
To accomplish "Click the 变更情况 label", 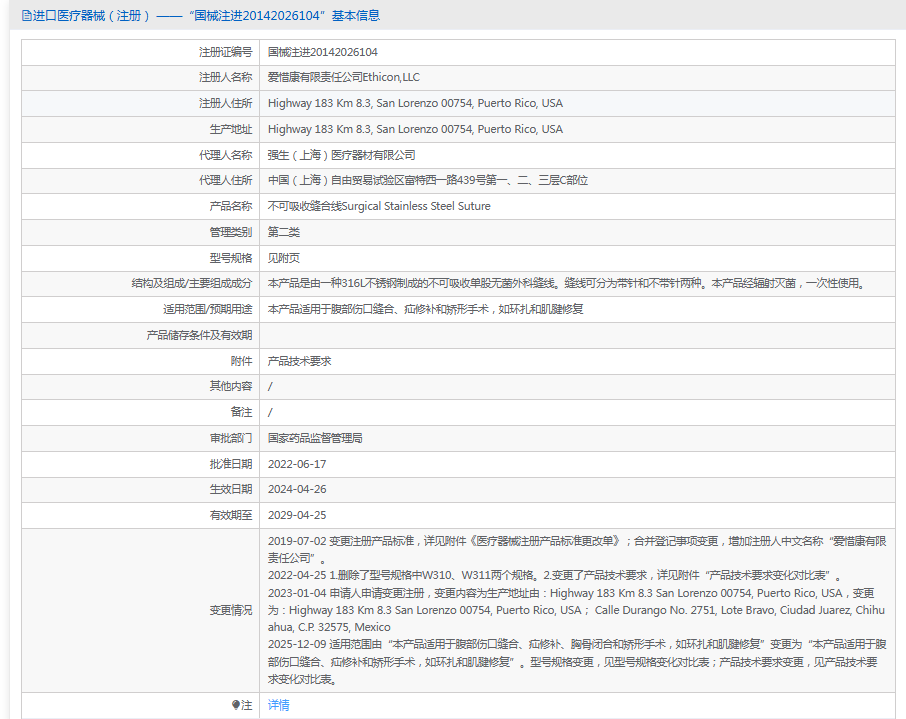I will coord(231,610).
